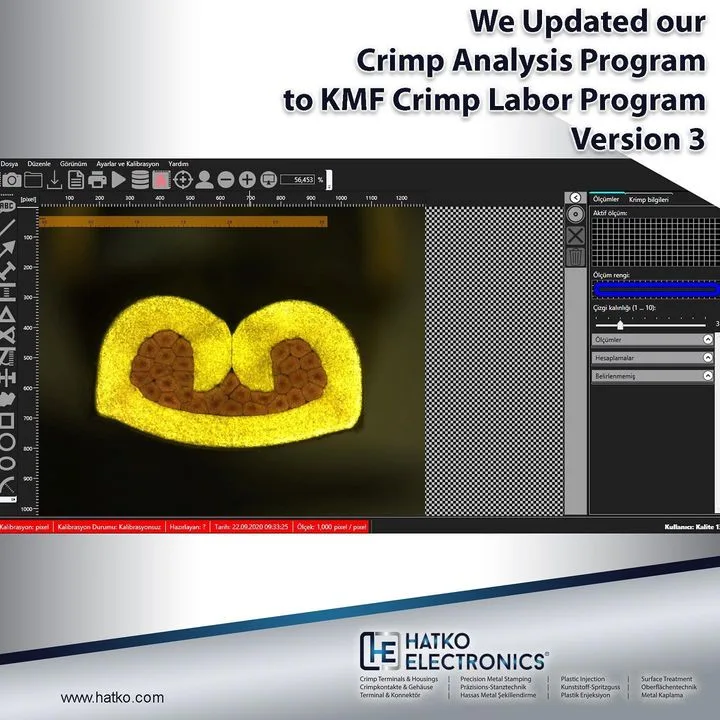Click the Aktif ölçüm preview grid

click(655, 242)
